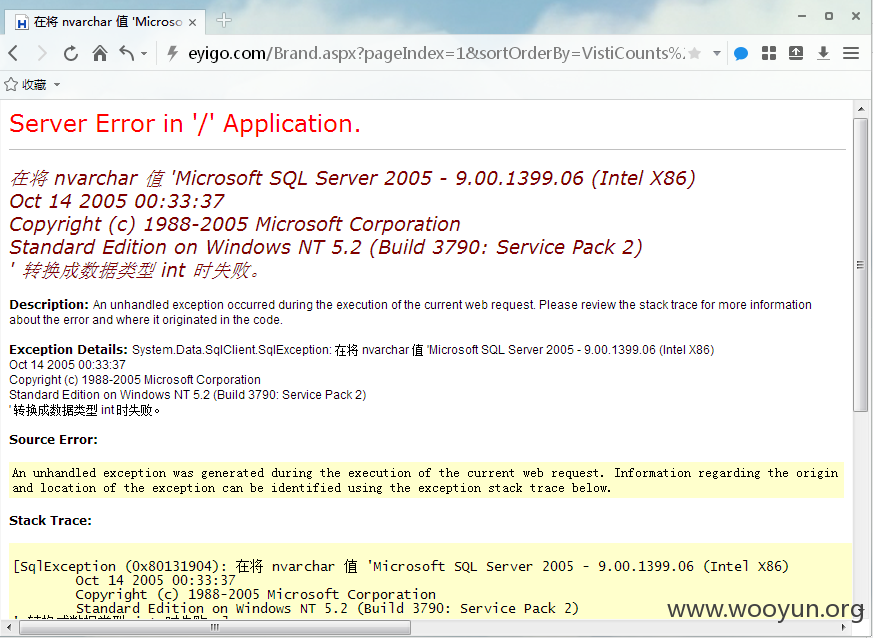
Task: Click the 'Stack Trace:' label
Action: (51, 521)
